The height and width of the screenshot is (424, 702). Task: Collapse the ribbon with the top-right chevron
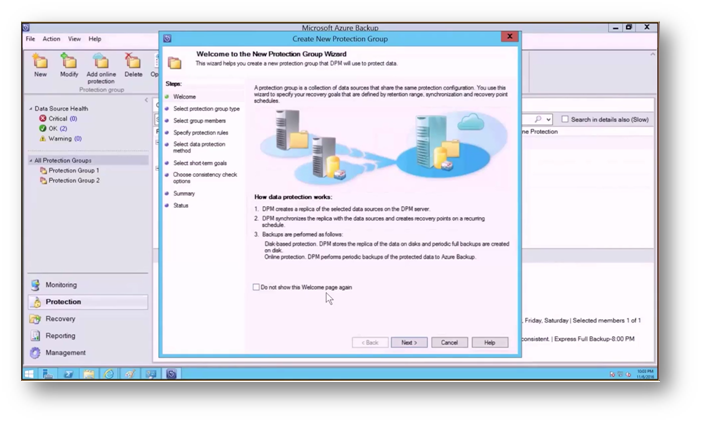[652, 54]
